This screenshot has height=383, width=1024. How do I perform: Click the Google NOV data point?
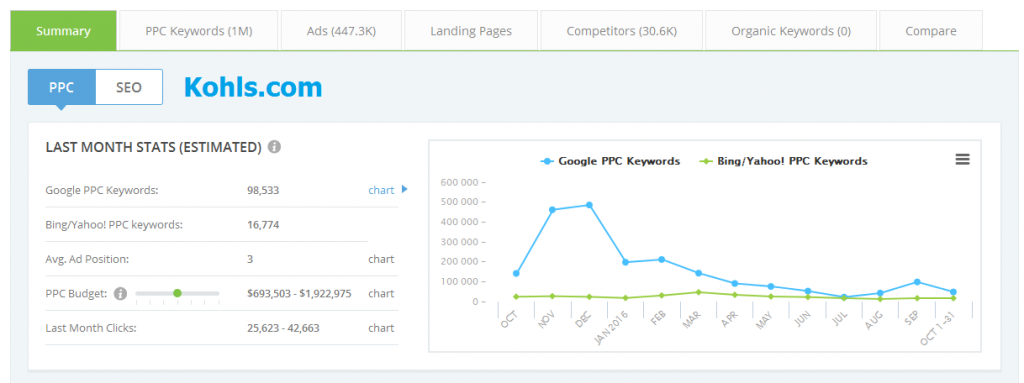pos(552,210)
